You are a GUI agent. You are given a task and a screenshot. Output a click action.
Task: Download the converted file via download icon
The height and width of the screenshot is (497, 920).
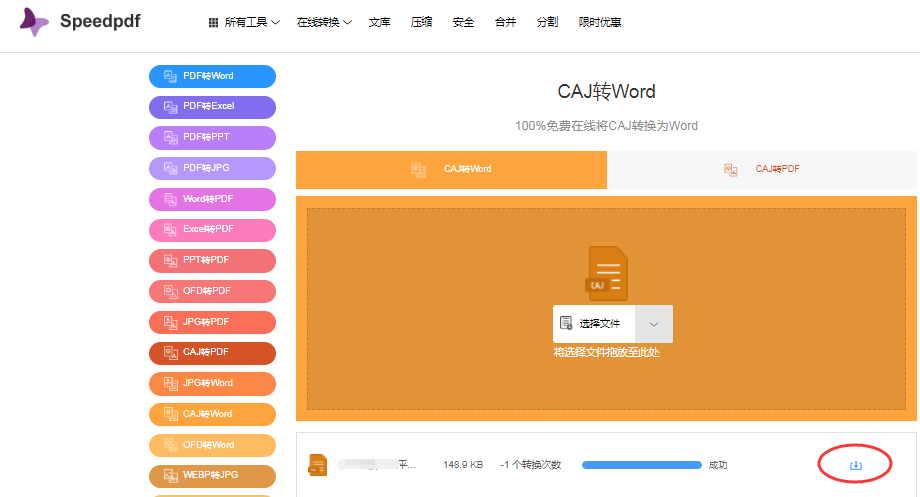coord(856,465)
